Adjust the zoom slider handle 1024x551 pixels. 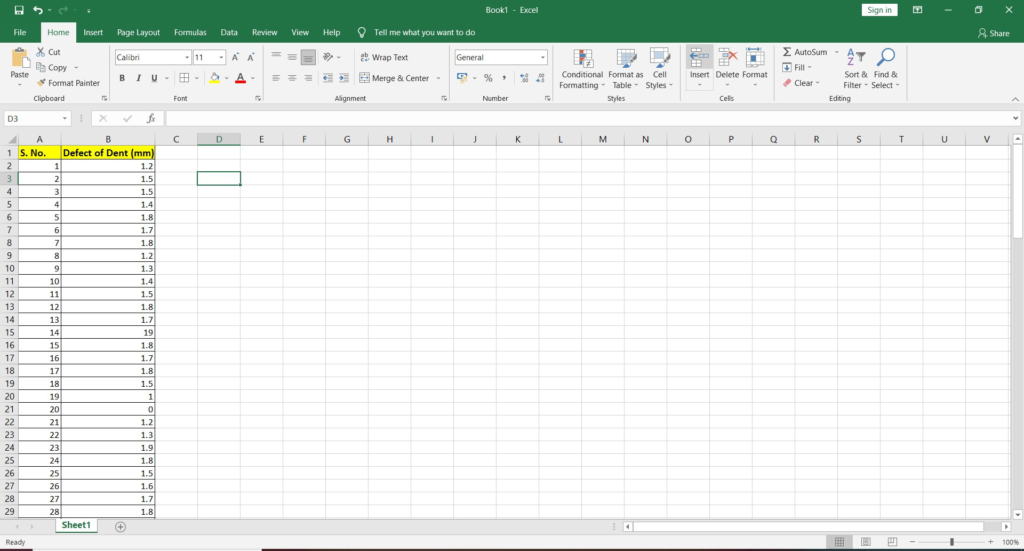(952, 542)
